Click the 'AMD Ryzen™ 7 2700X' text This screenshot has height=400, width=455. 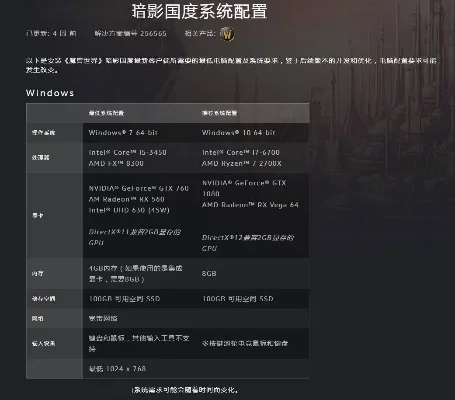coord(242,163)
